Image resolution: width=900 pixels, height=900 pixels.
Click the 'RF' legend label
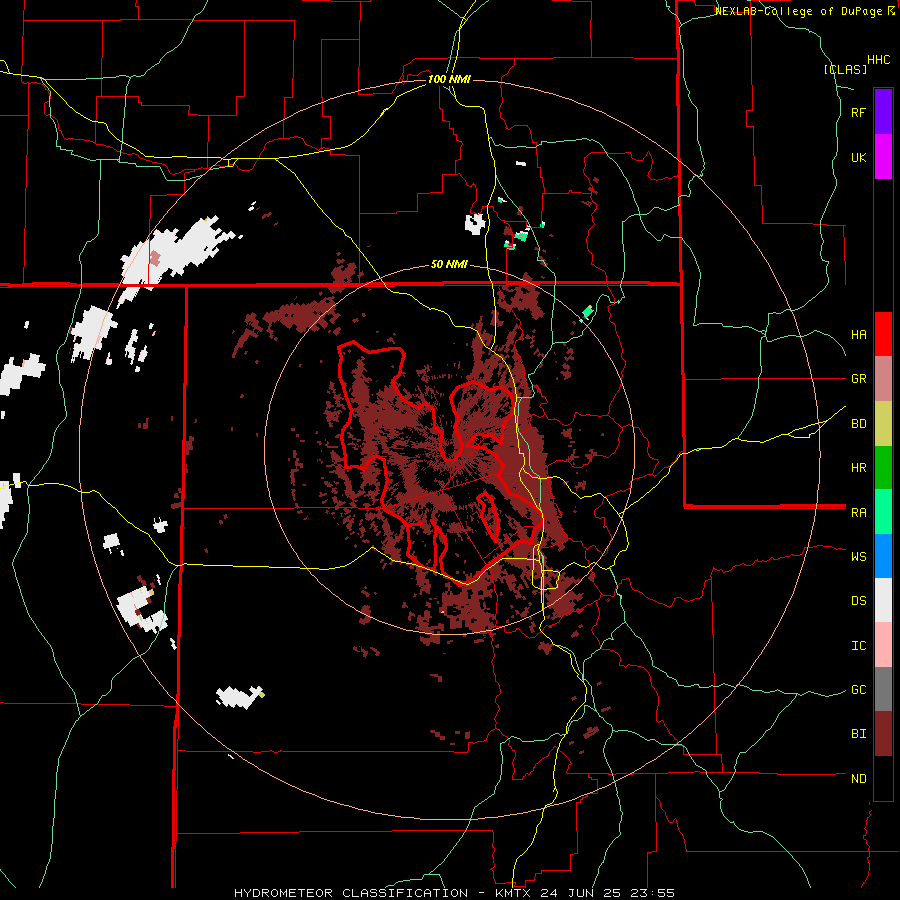858,112
